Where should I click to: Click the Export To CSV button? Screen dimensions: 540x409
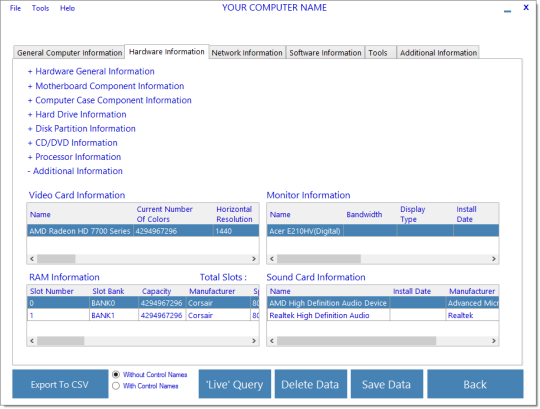coord(60,384)
